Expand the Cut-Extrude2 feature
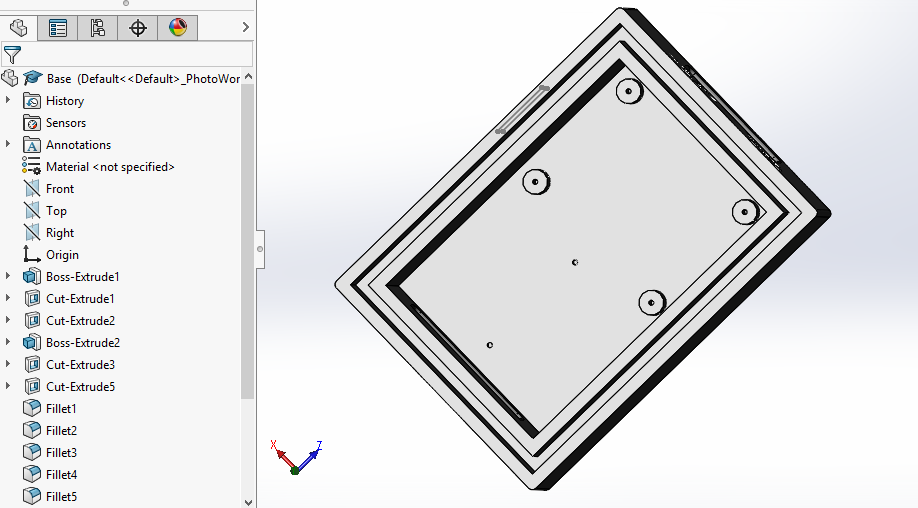 click(8, 320)
